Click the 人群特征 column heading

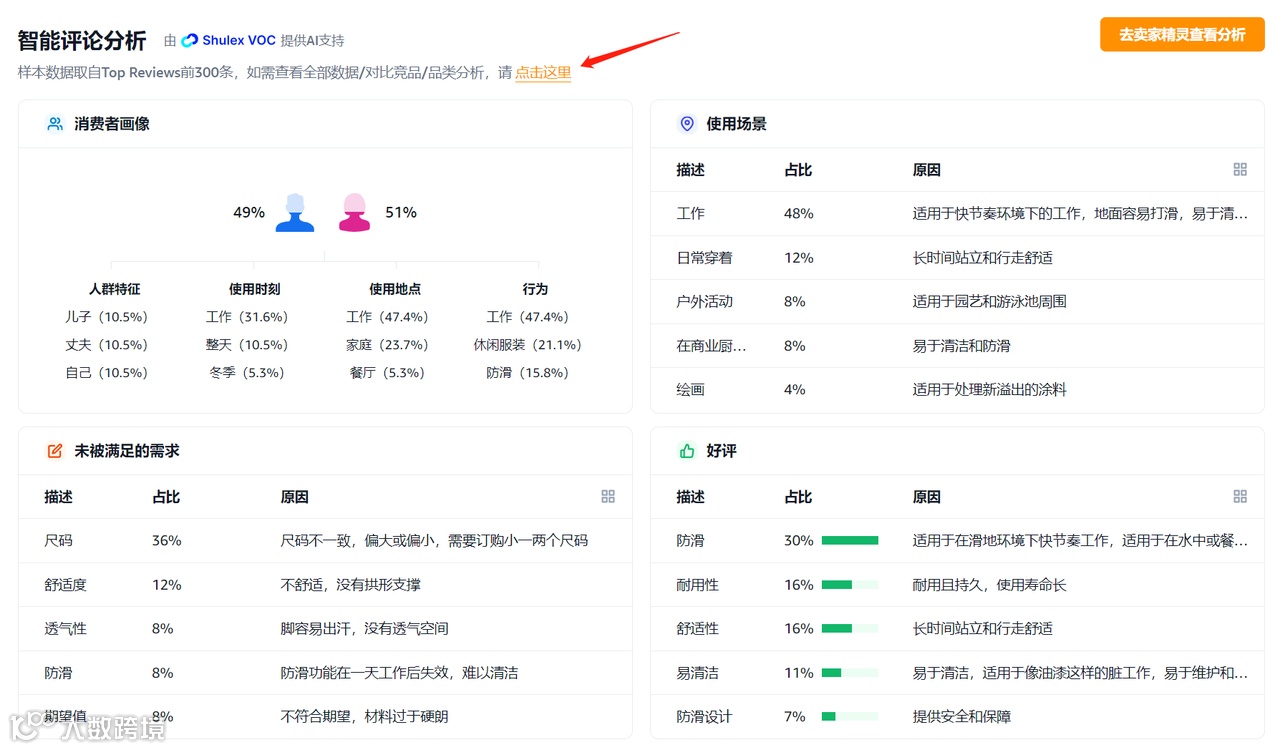coord(115,289)
